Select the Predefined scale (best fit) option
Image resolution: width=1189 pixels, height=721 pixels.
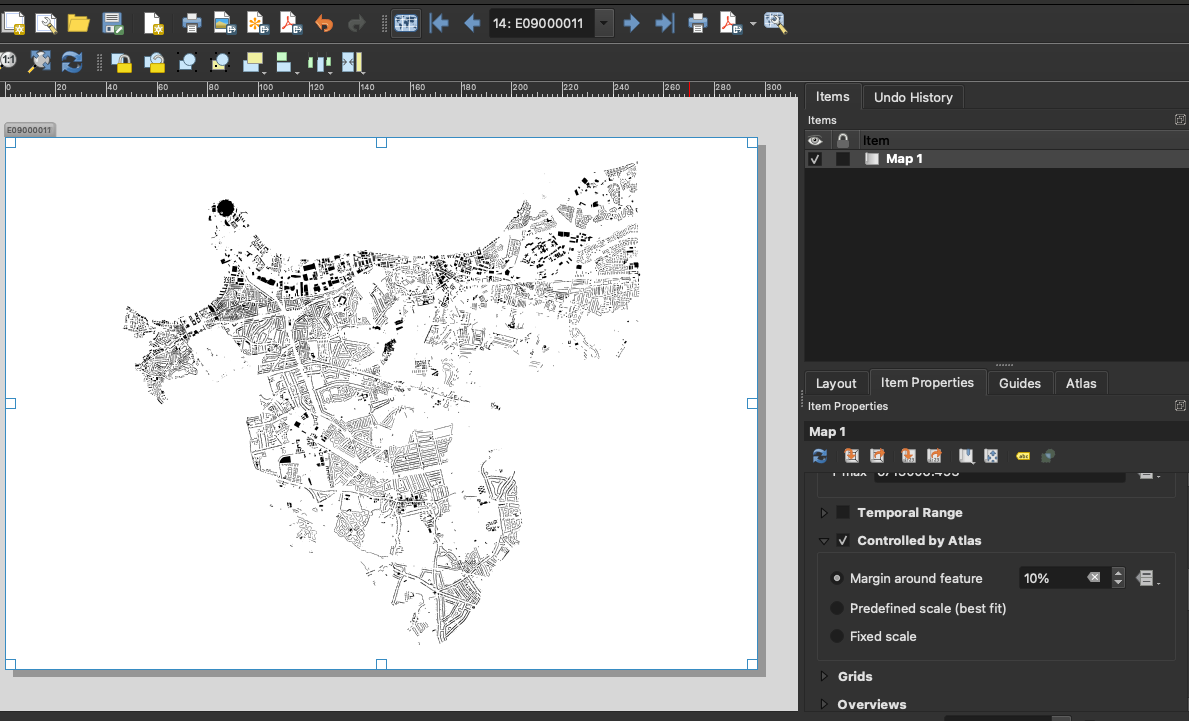[x=837, y=608]
